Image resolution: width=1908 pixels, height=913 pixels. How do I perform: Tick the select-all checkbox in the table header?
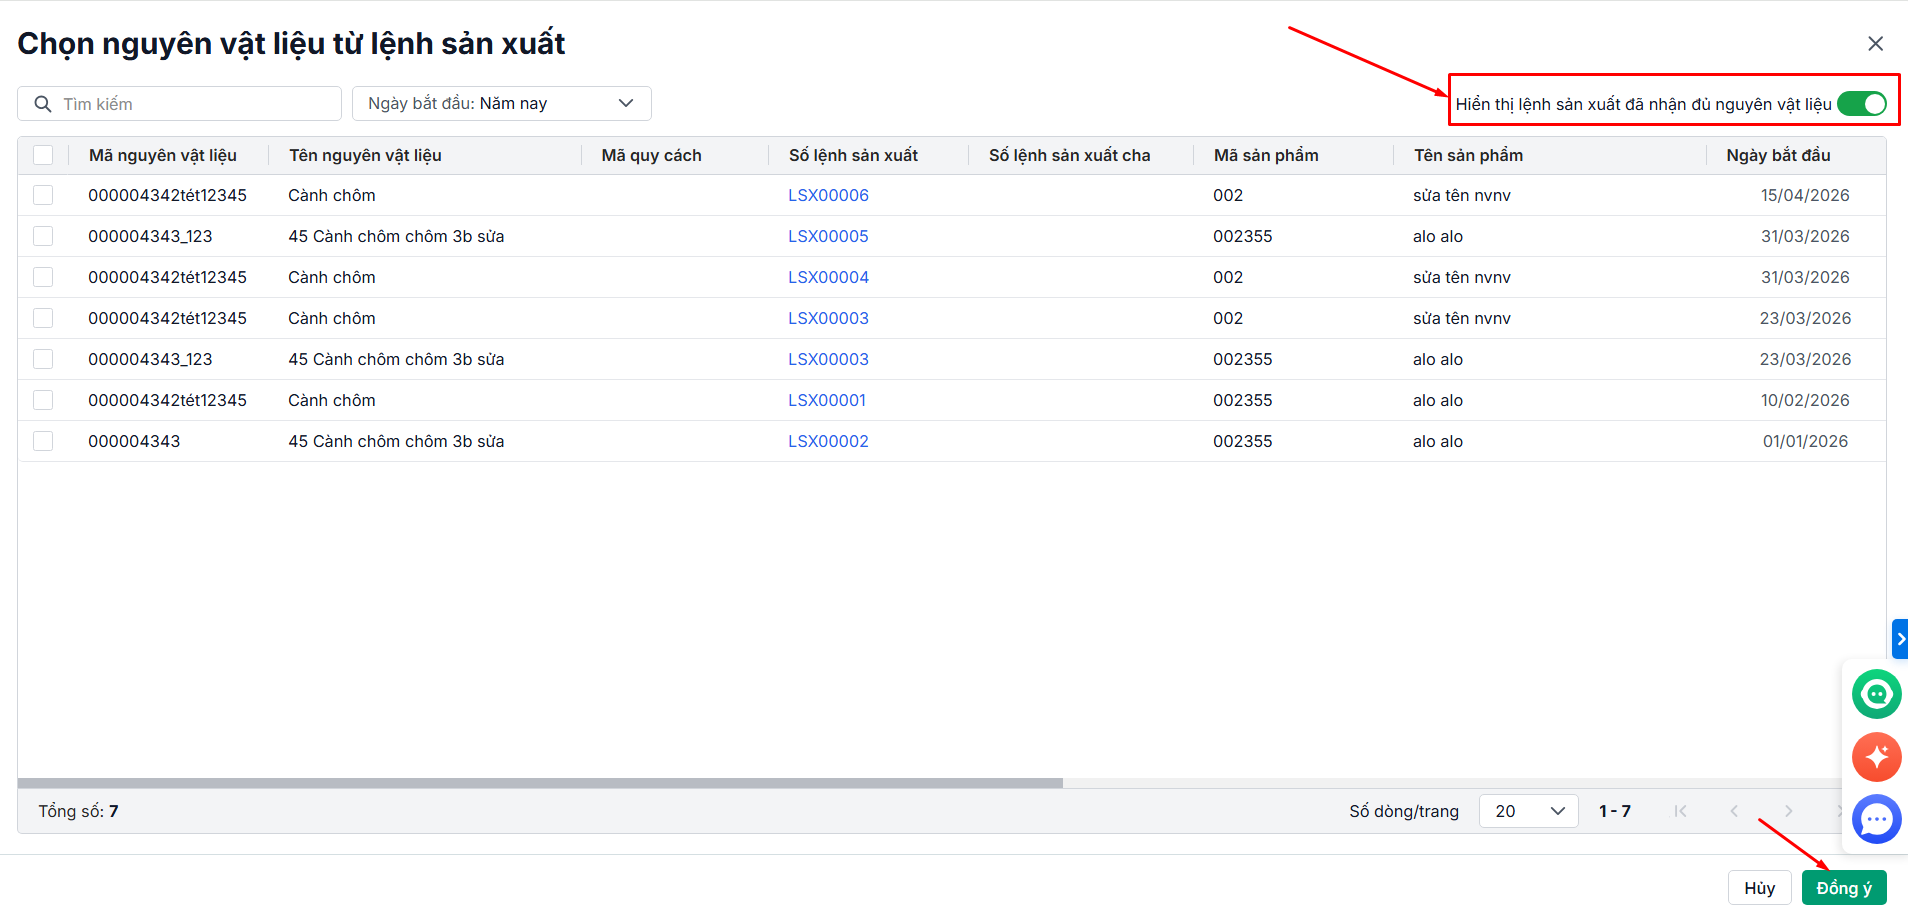tap(43, 155)
